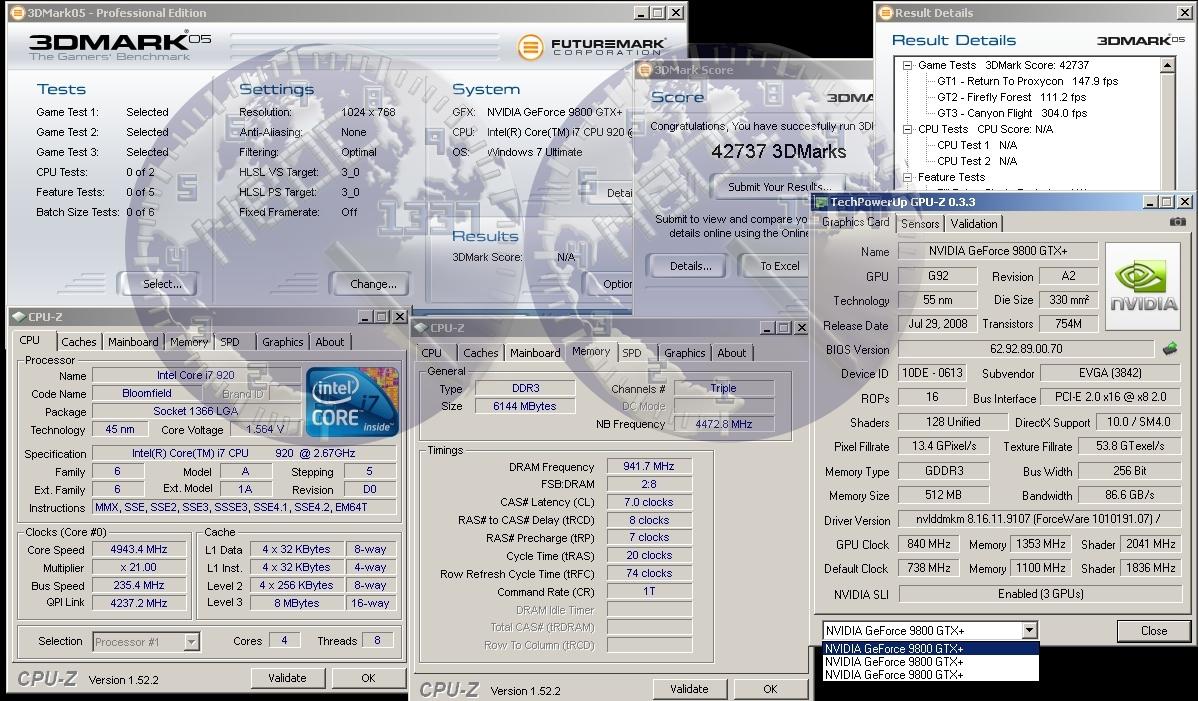Click the Close button in GPU-Z

(1154, 631)
